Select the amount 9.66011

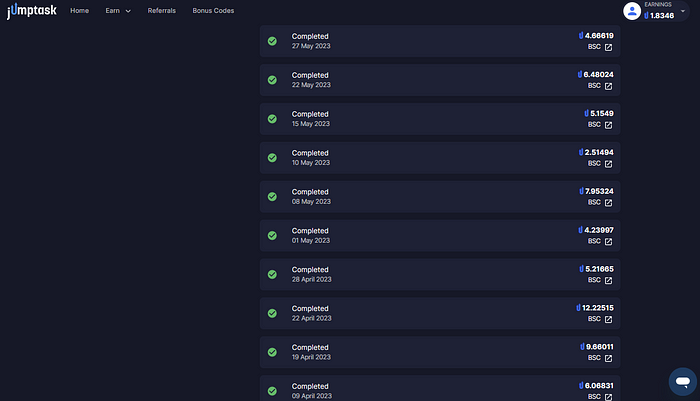click(x=600, y=347)
